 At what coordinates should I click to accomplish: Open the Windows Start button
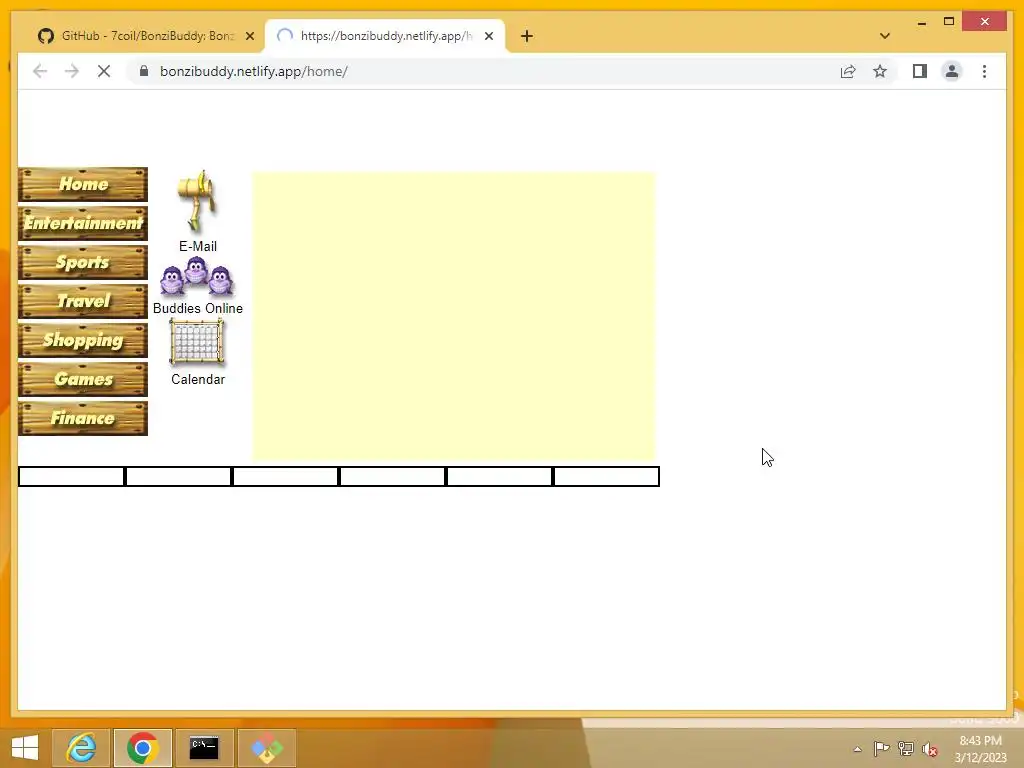pyautogui.click(x=25, y=747)
